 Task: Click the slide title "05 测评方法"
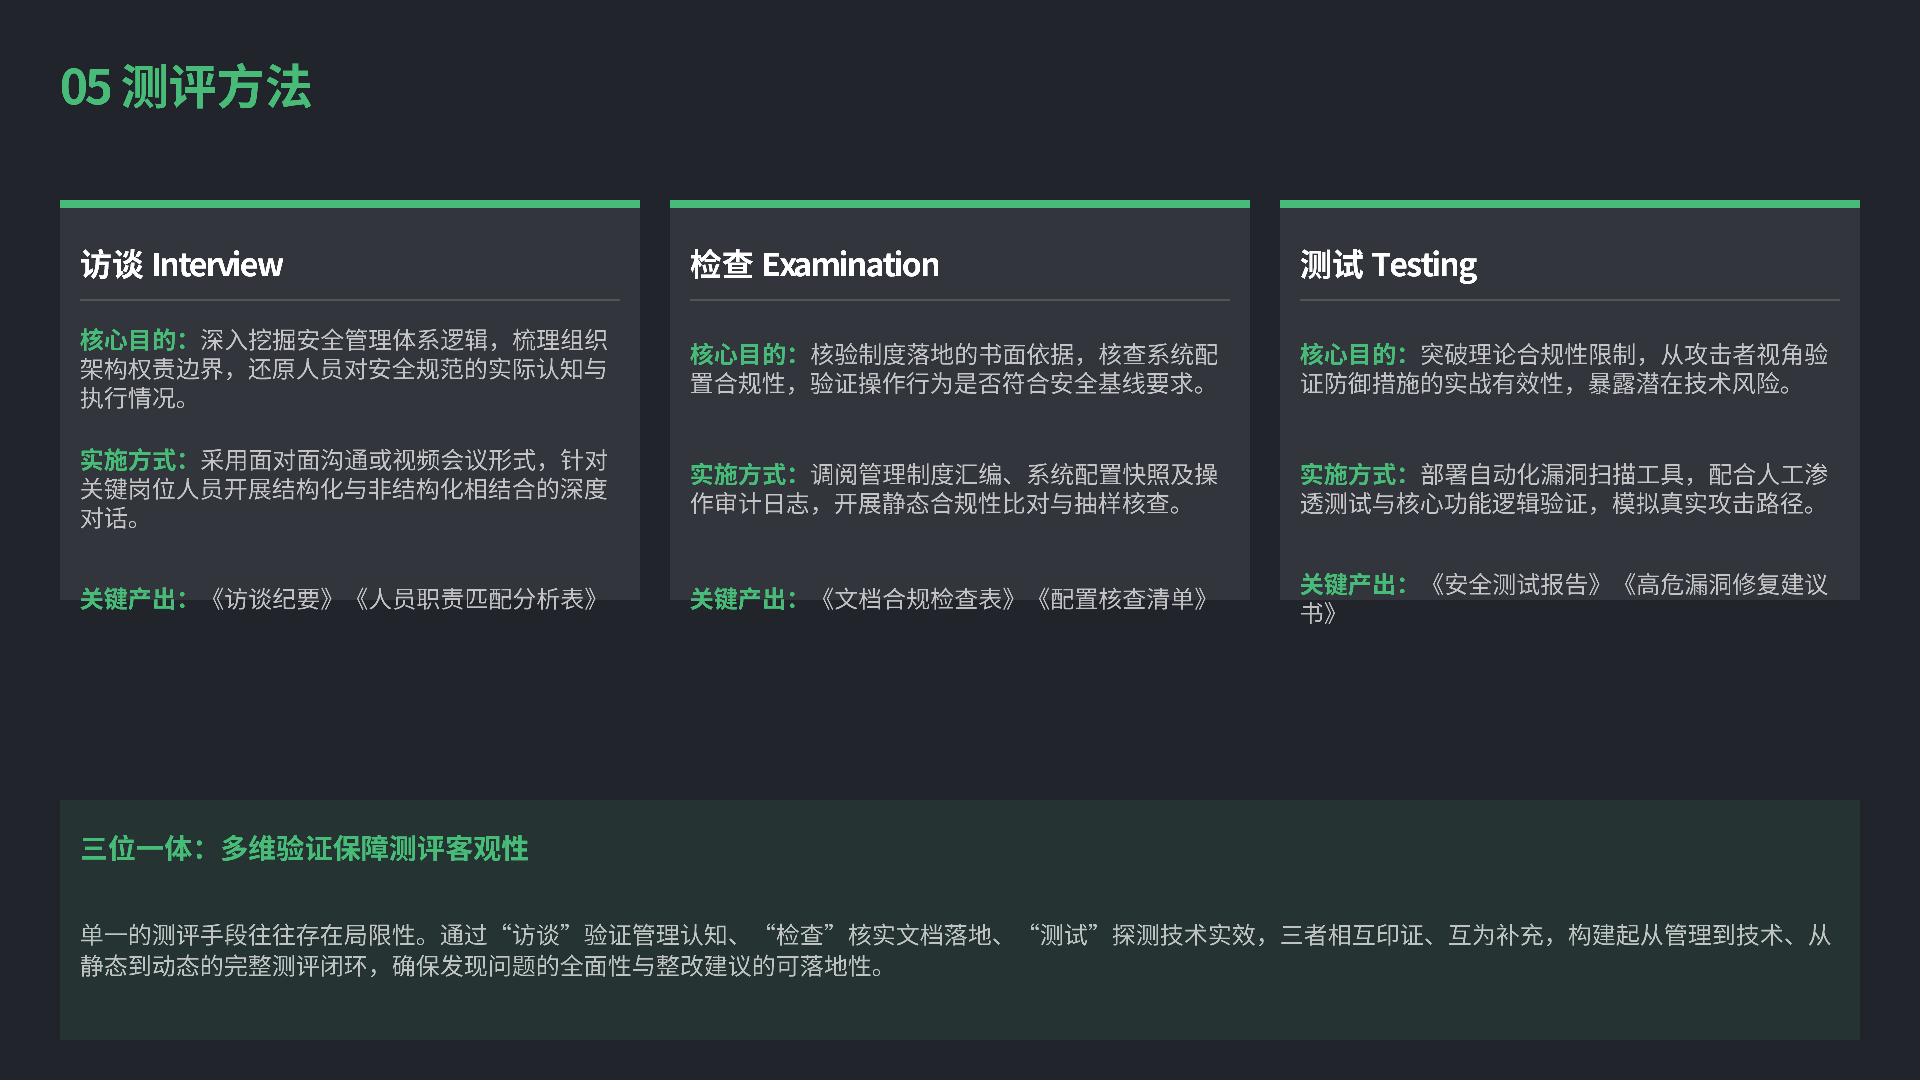(x=186, y=87)
